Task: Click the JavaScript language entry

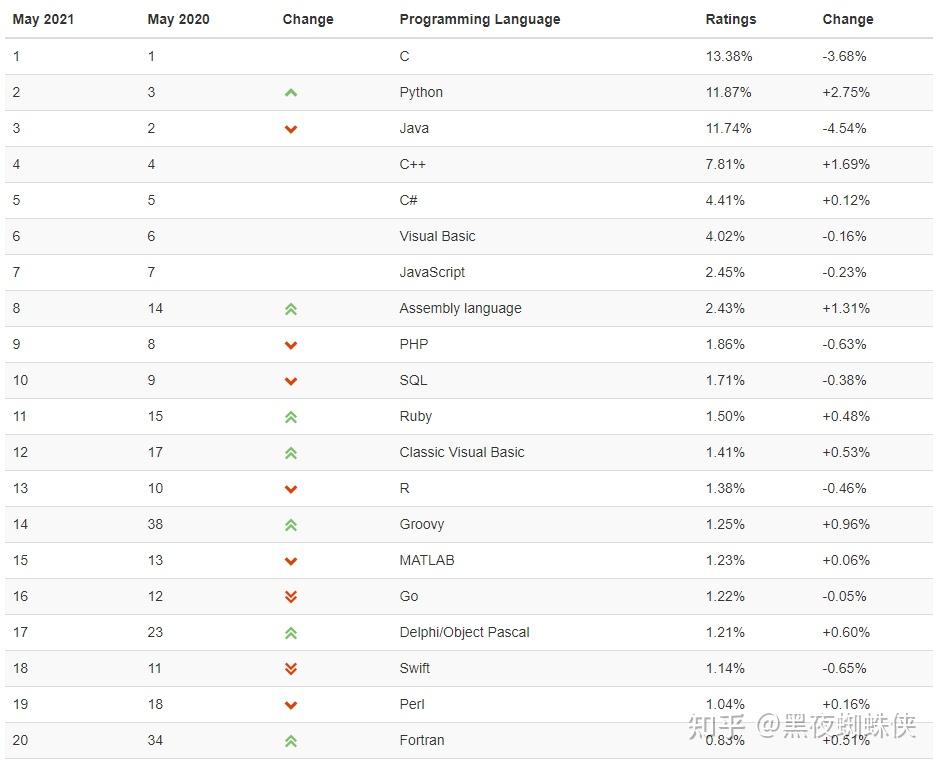Action: click(432, 272)
